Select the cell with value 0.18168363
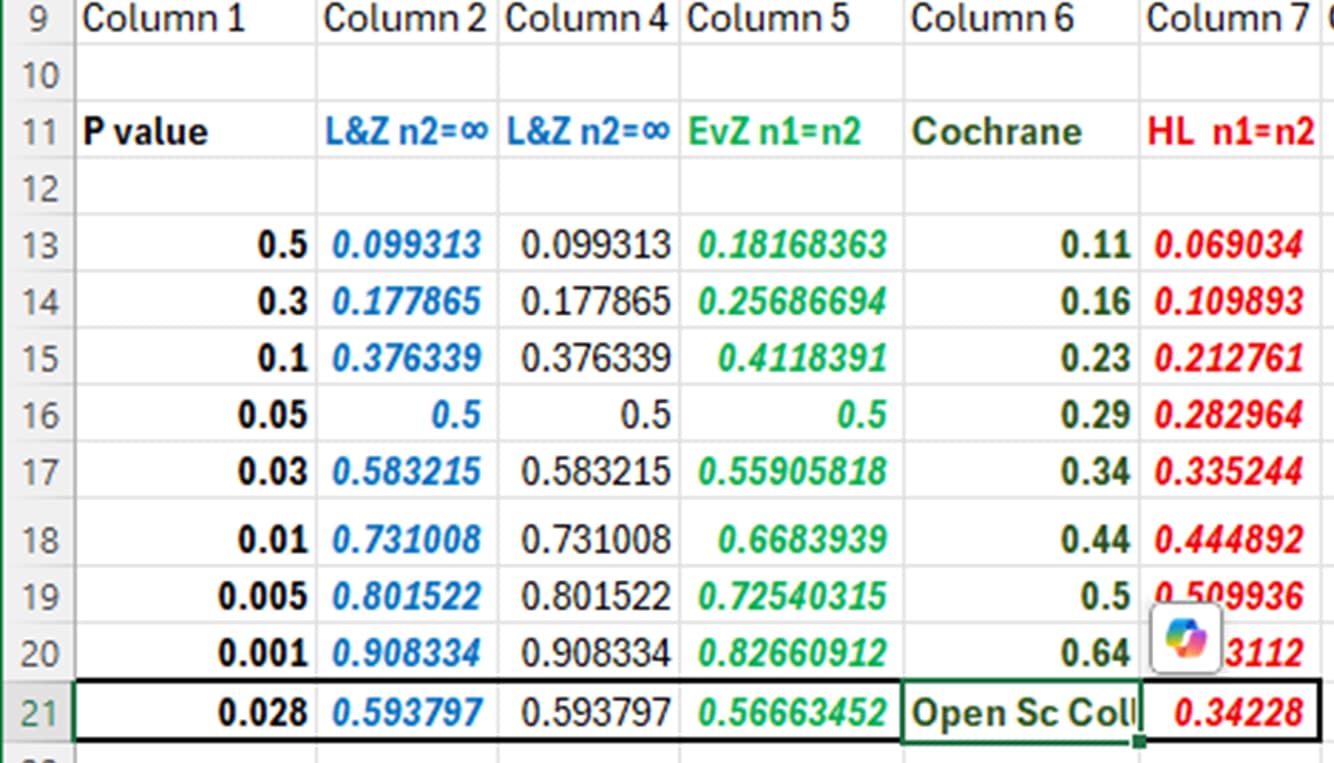 [x=792, y=245]
